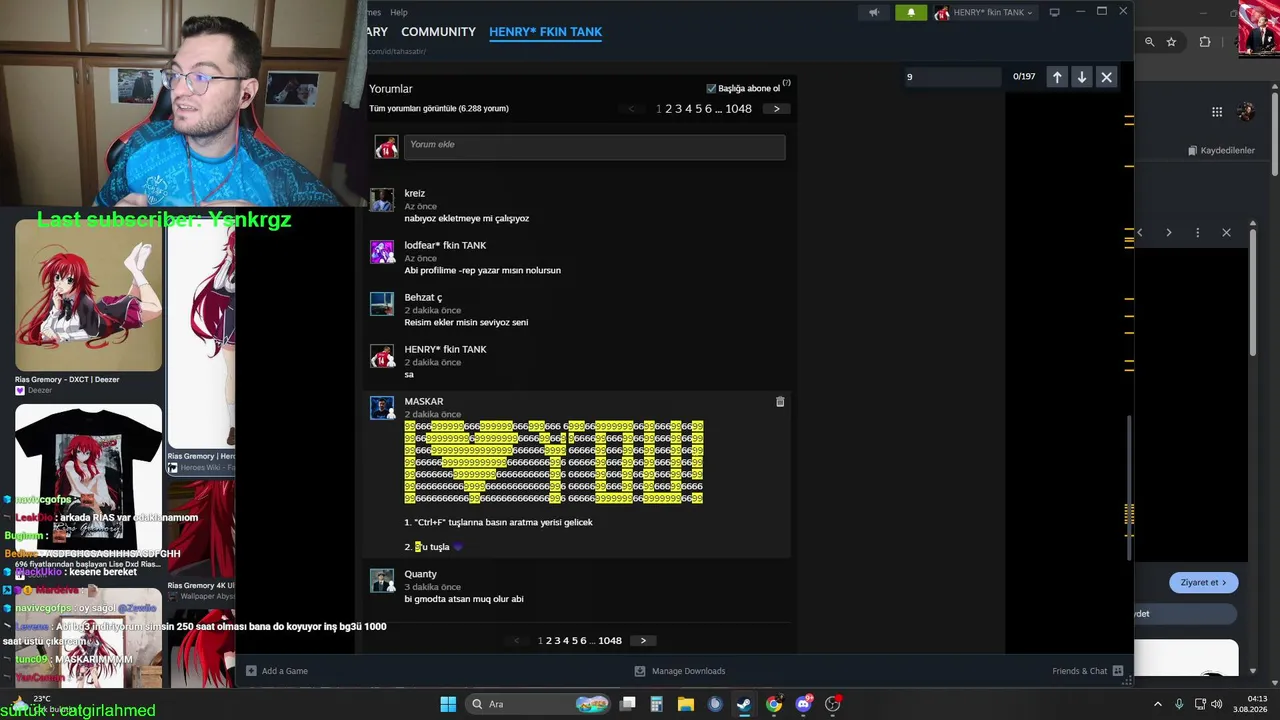
Task: Expand the HENRY* fkin TANK account dropdown
Action: click(984, 13)
